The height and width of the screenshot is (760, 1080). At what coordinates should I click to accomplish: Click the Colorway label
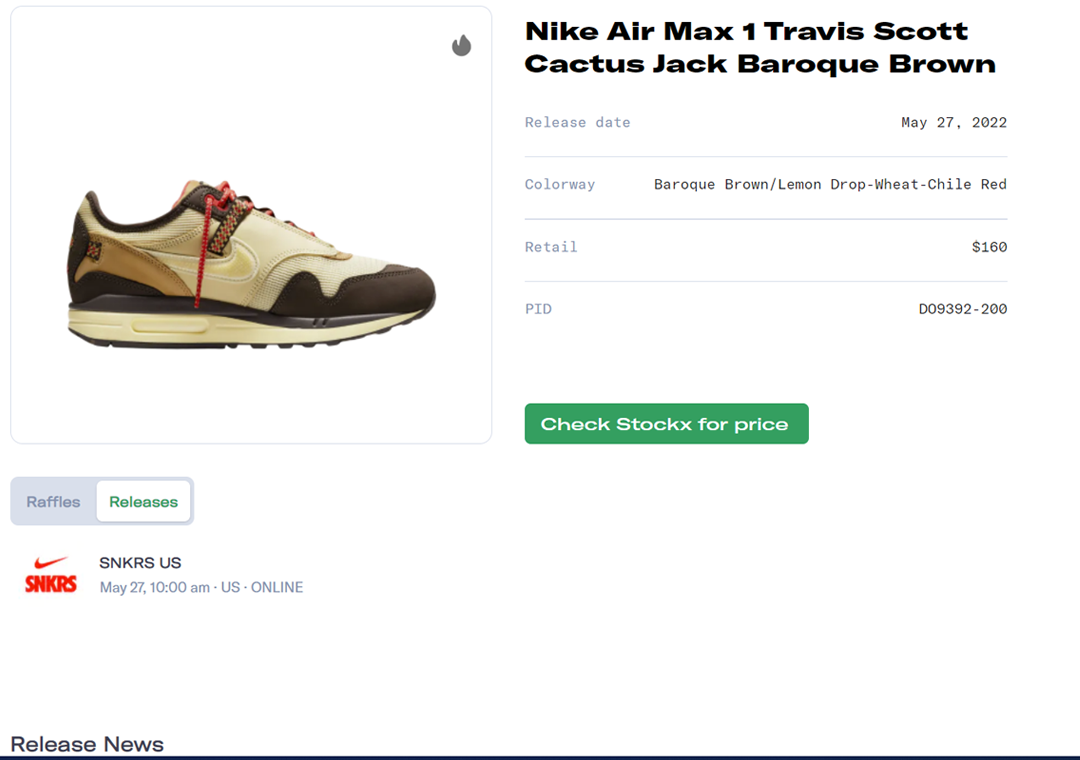click(559, 185)
